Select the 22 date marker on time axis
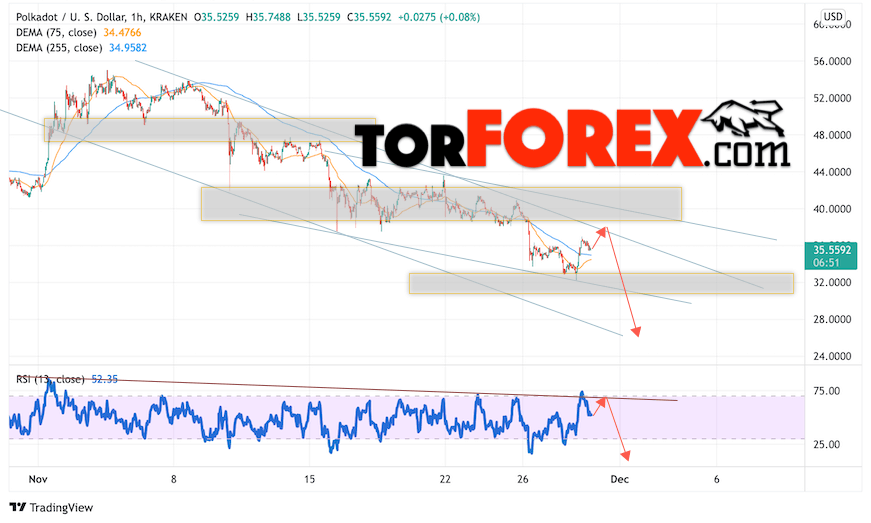871x523 pixels. click(x=445, y=479)
